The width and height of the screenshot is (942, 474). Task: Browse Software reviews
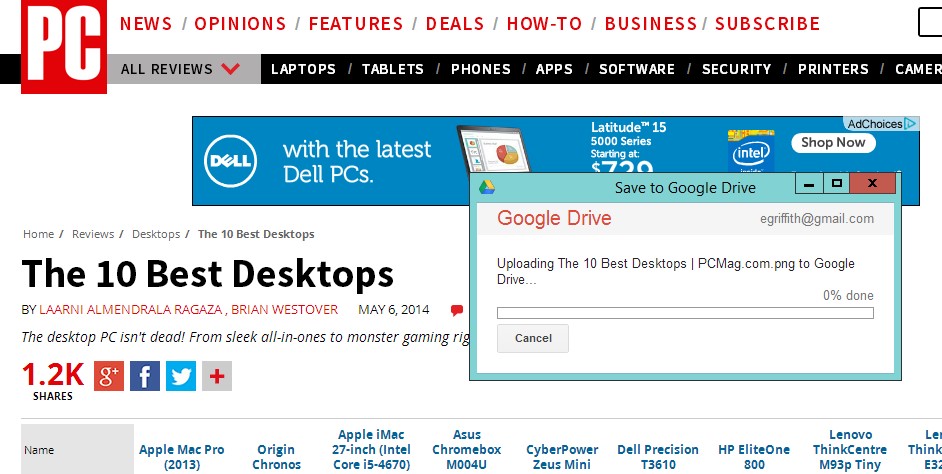tap(637, 69)
